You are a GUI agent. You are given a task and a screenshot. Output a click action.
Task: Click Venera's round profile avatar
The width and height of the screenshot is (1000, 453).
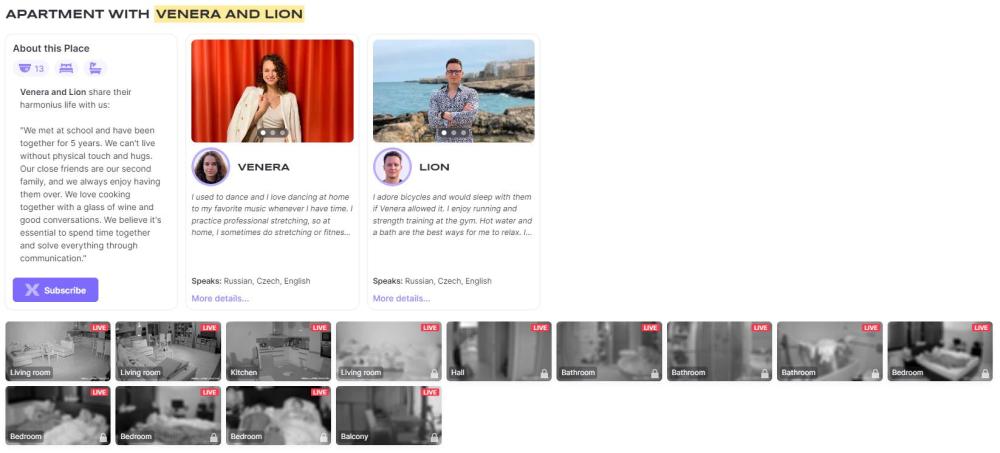pos(211,167)
